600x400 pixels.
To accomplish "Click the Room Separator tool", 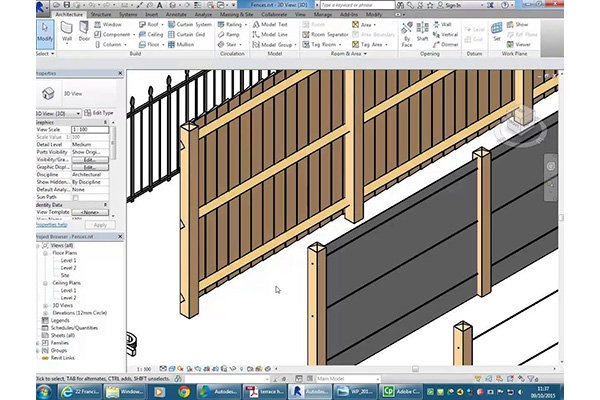I will [x=325, y=34].
